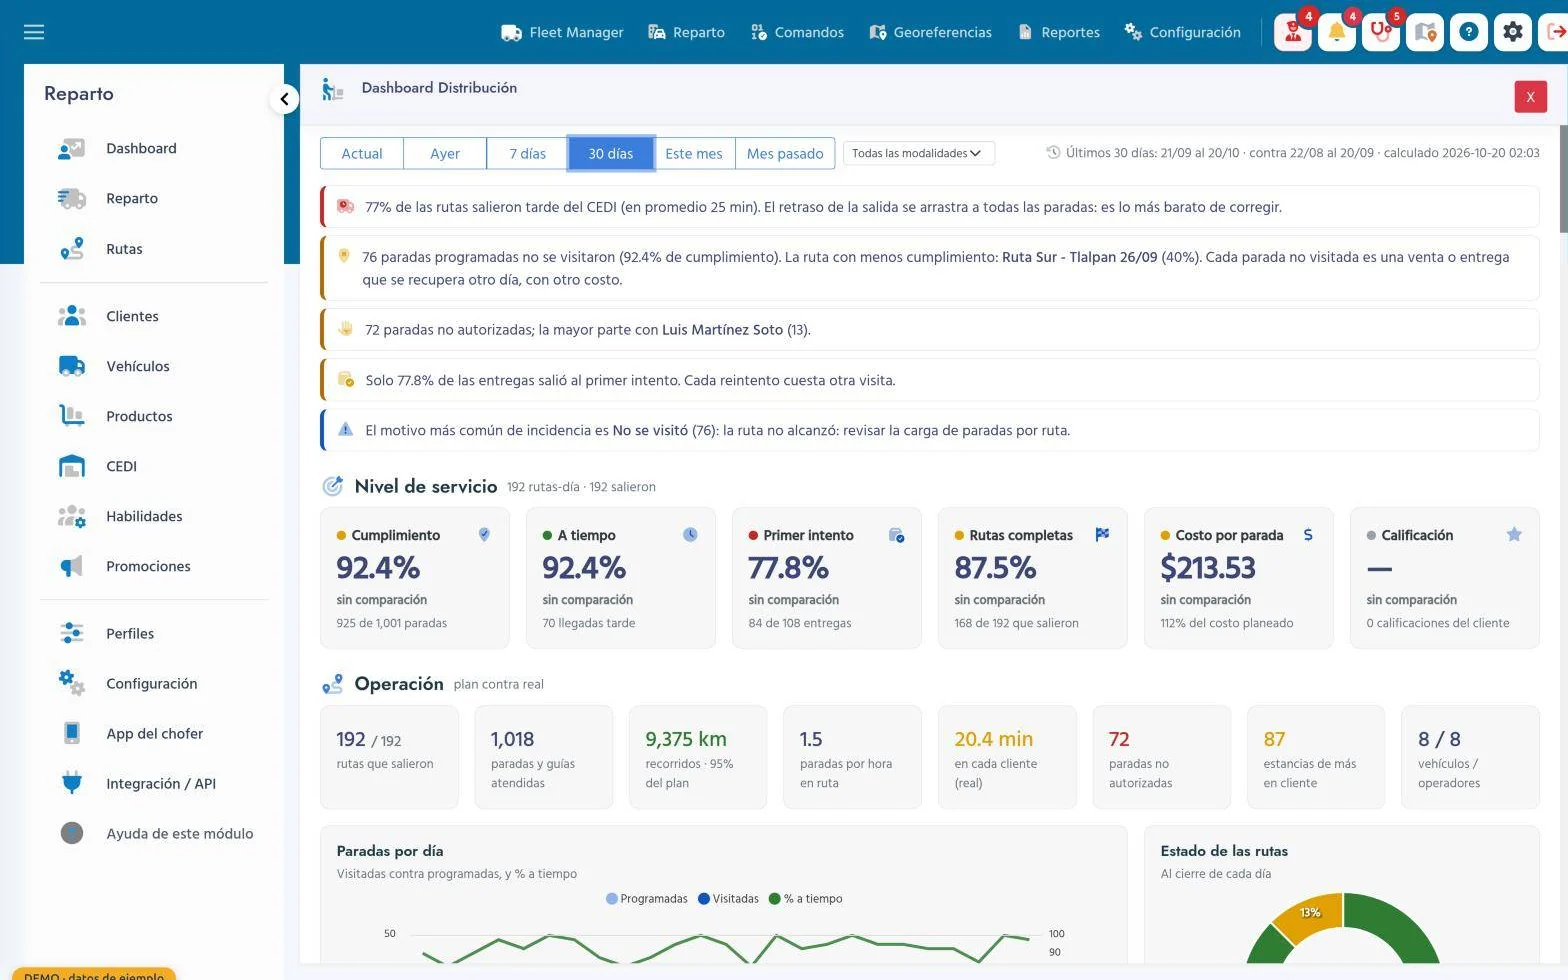Collapse the Reparto sidebar with chevron
This screenshot has width=1568, height=980.
click(284, 99)
